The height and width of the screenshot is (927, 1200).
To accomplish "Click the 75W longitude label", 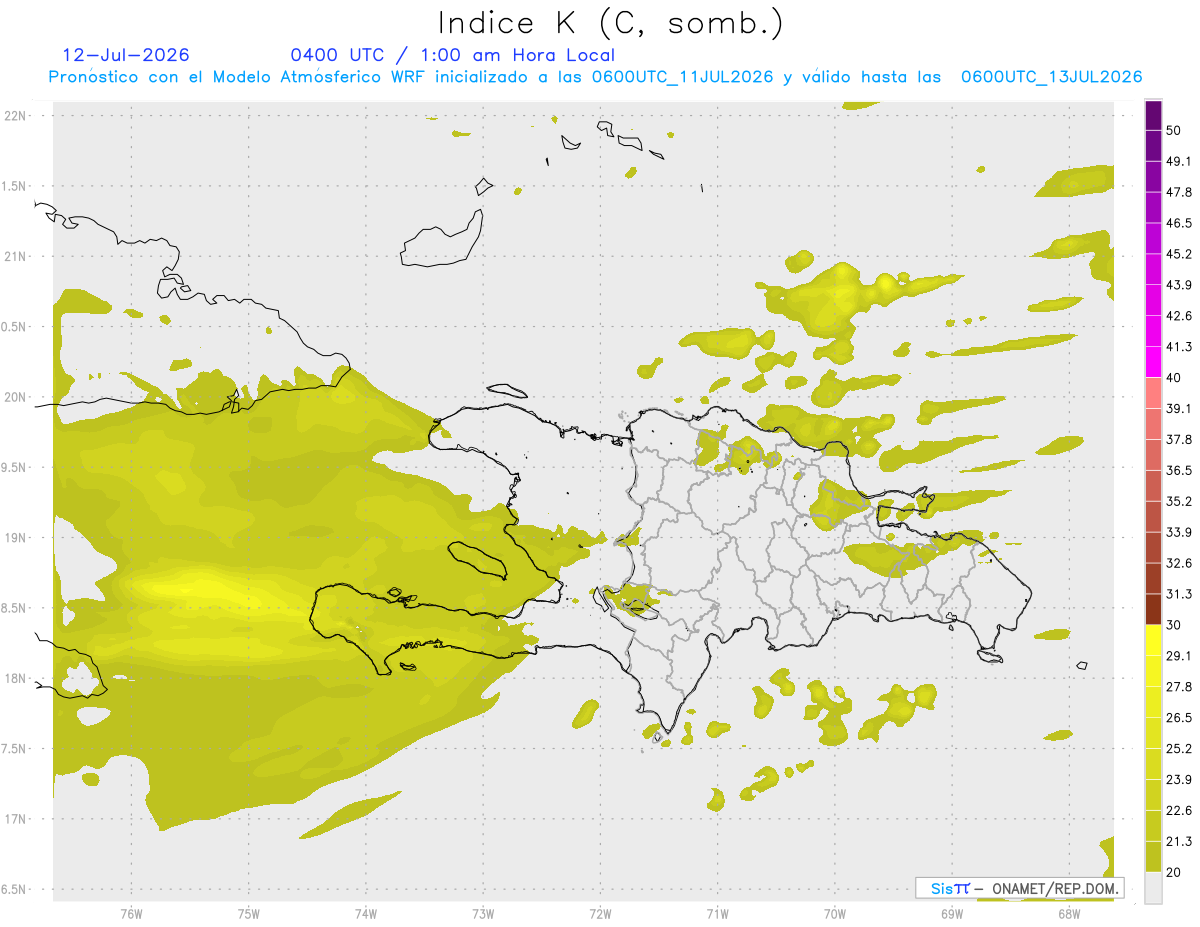I will 249,913.
